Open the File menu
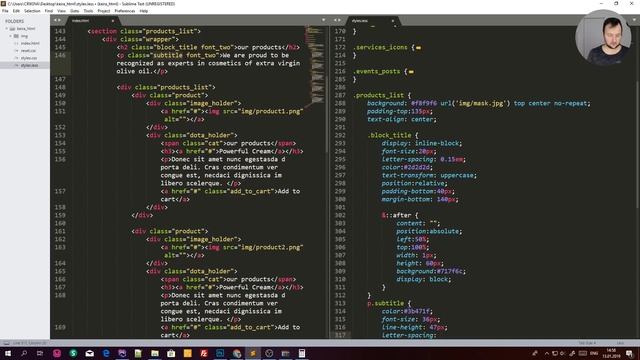Image resolution: width=640 pixels, height=360 pixels. pos(5,11)
